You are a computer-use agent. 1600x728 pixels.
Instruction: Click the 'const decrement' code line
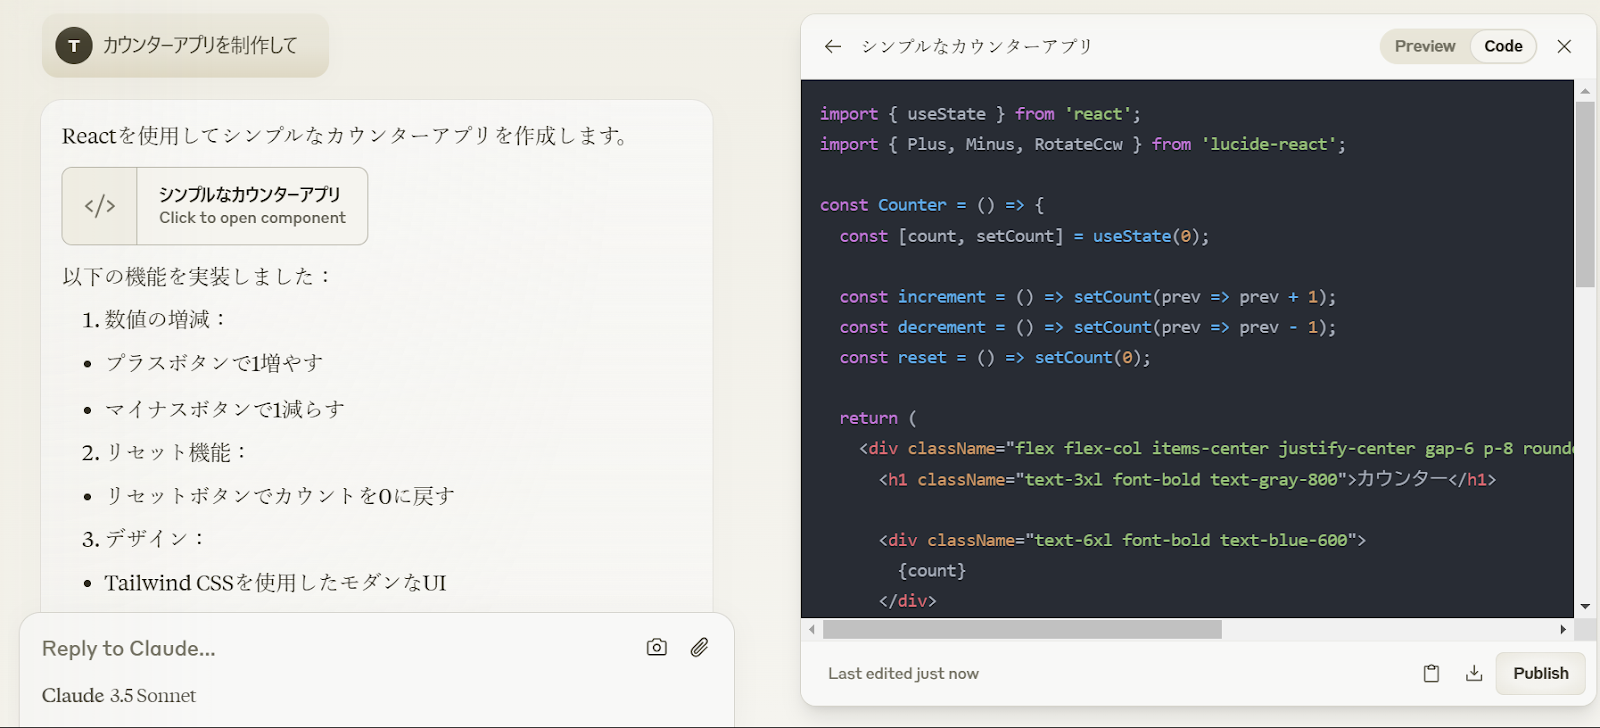tap(1088, 327)
